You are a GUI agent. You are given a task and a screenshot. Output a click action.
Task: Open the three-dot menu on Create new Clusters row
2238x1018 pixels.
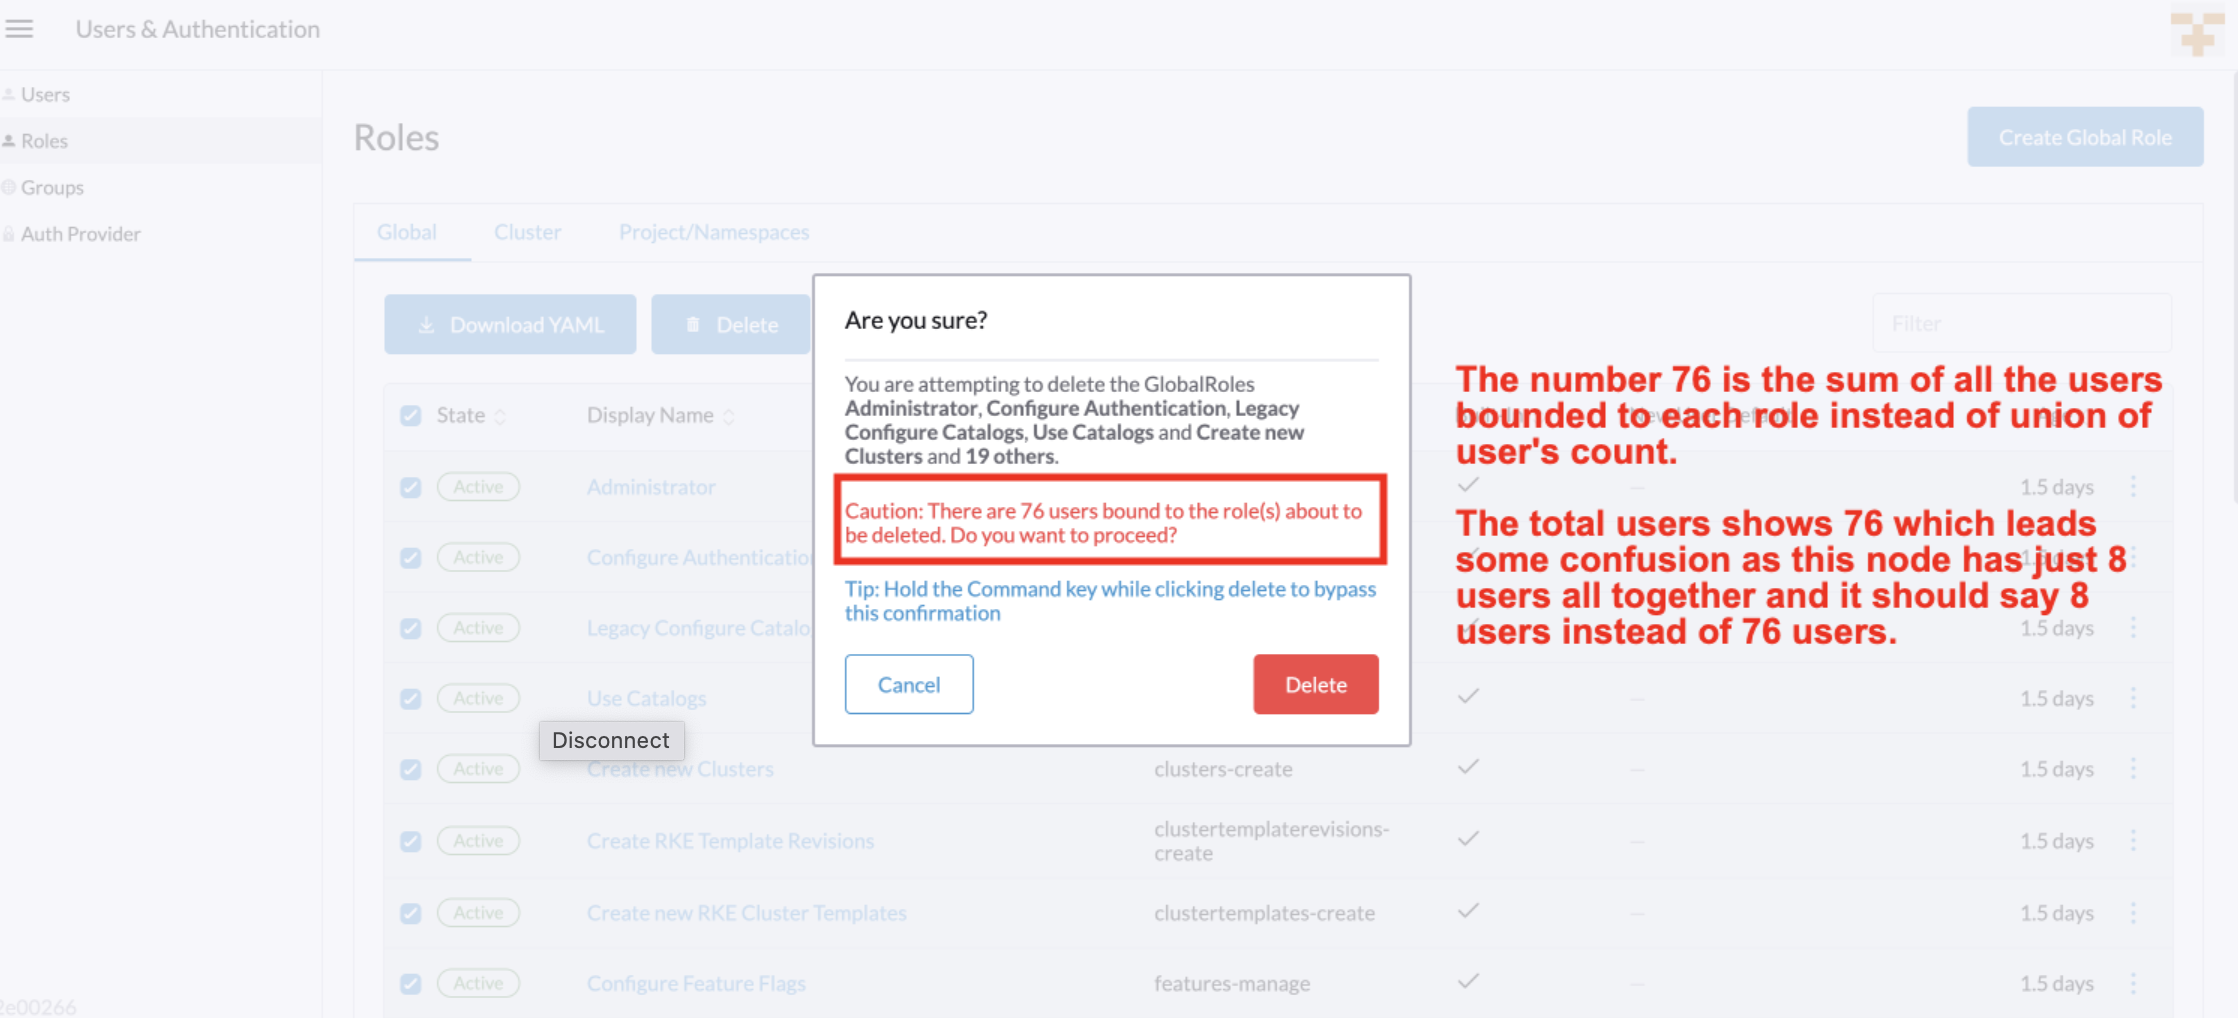pos(2133,769)
